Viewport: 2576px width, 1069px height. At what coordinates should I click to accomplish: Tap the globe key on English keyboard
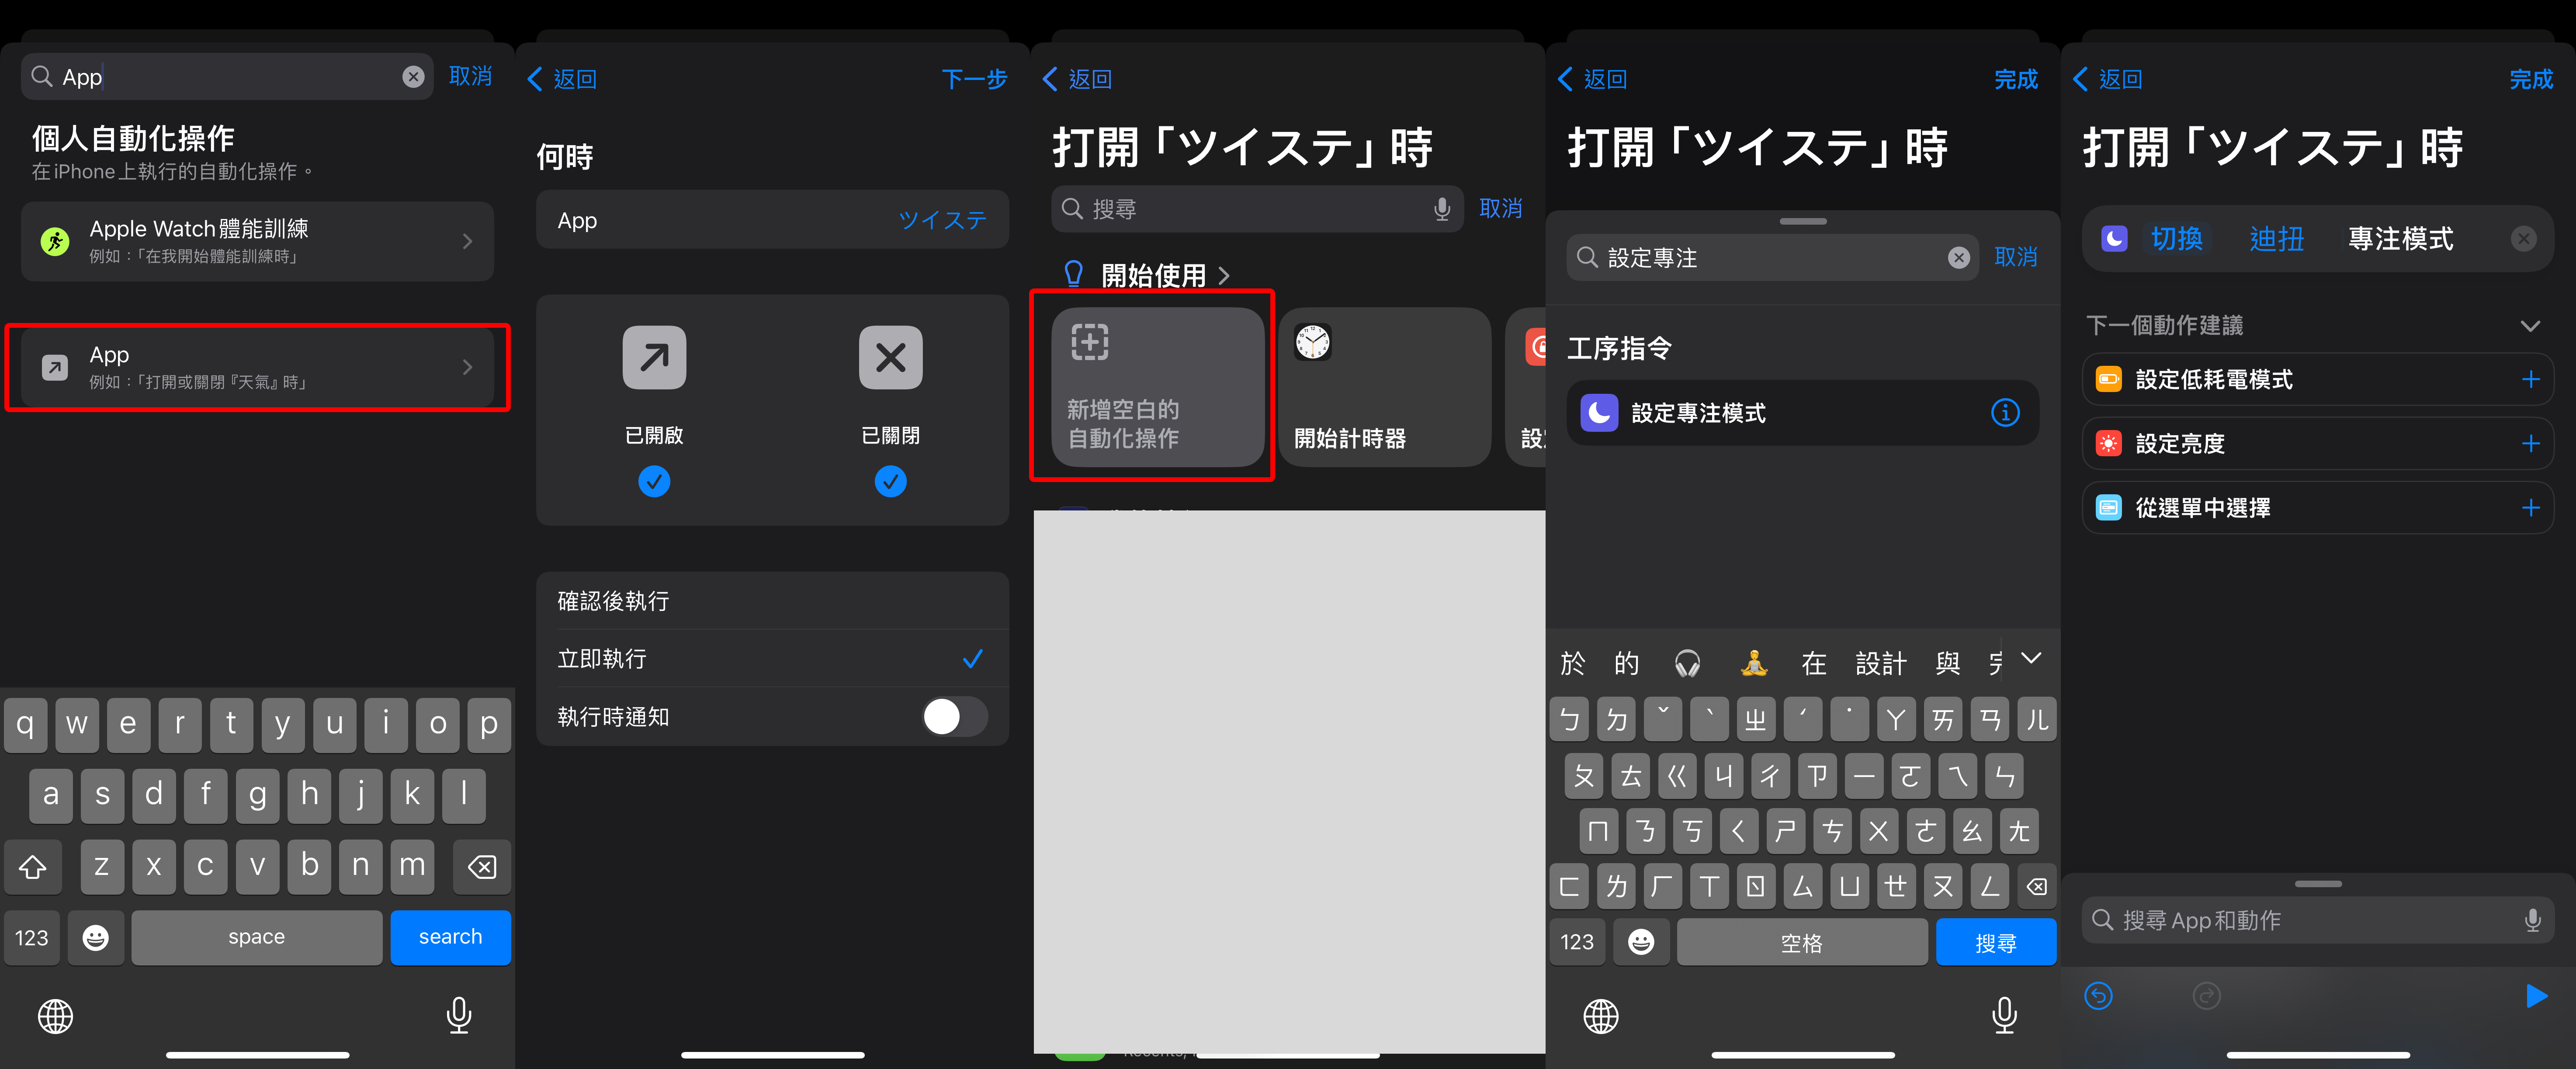[x=55, y=1016]
